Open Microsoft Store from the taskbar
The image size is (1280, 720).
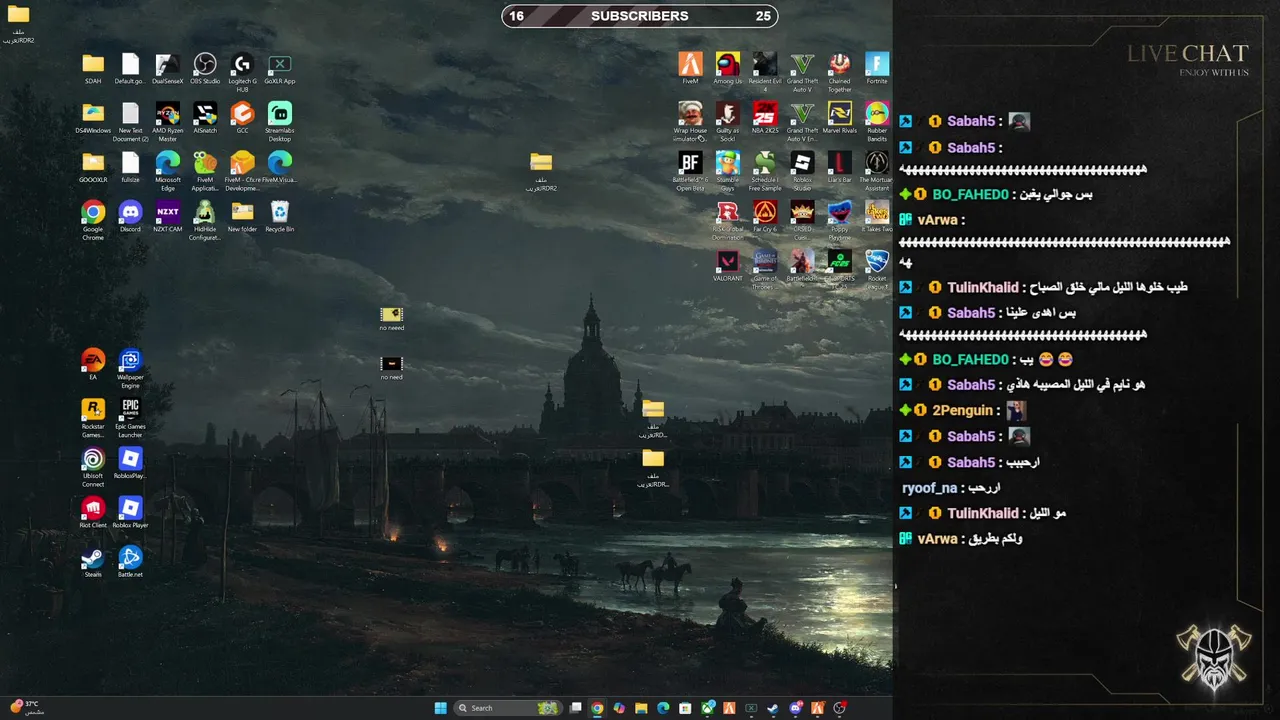(685, 708)
